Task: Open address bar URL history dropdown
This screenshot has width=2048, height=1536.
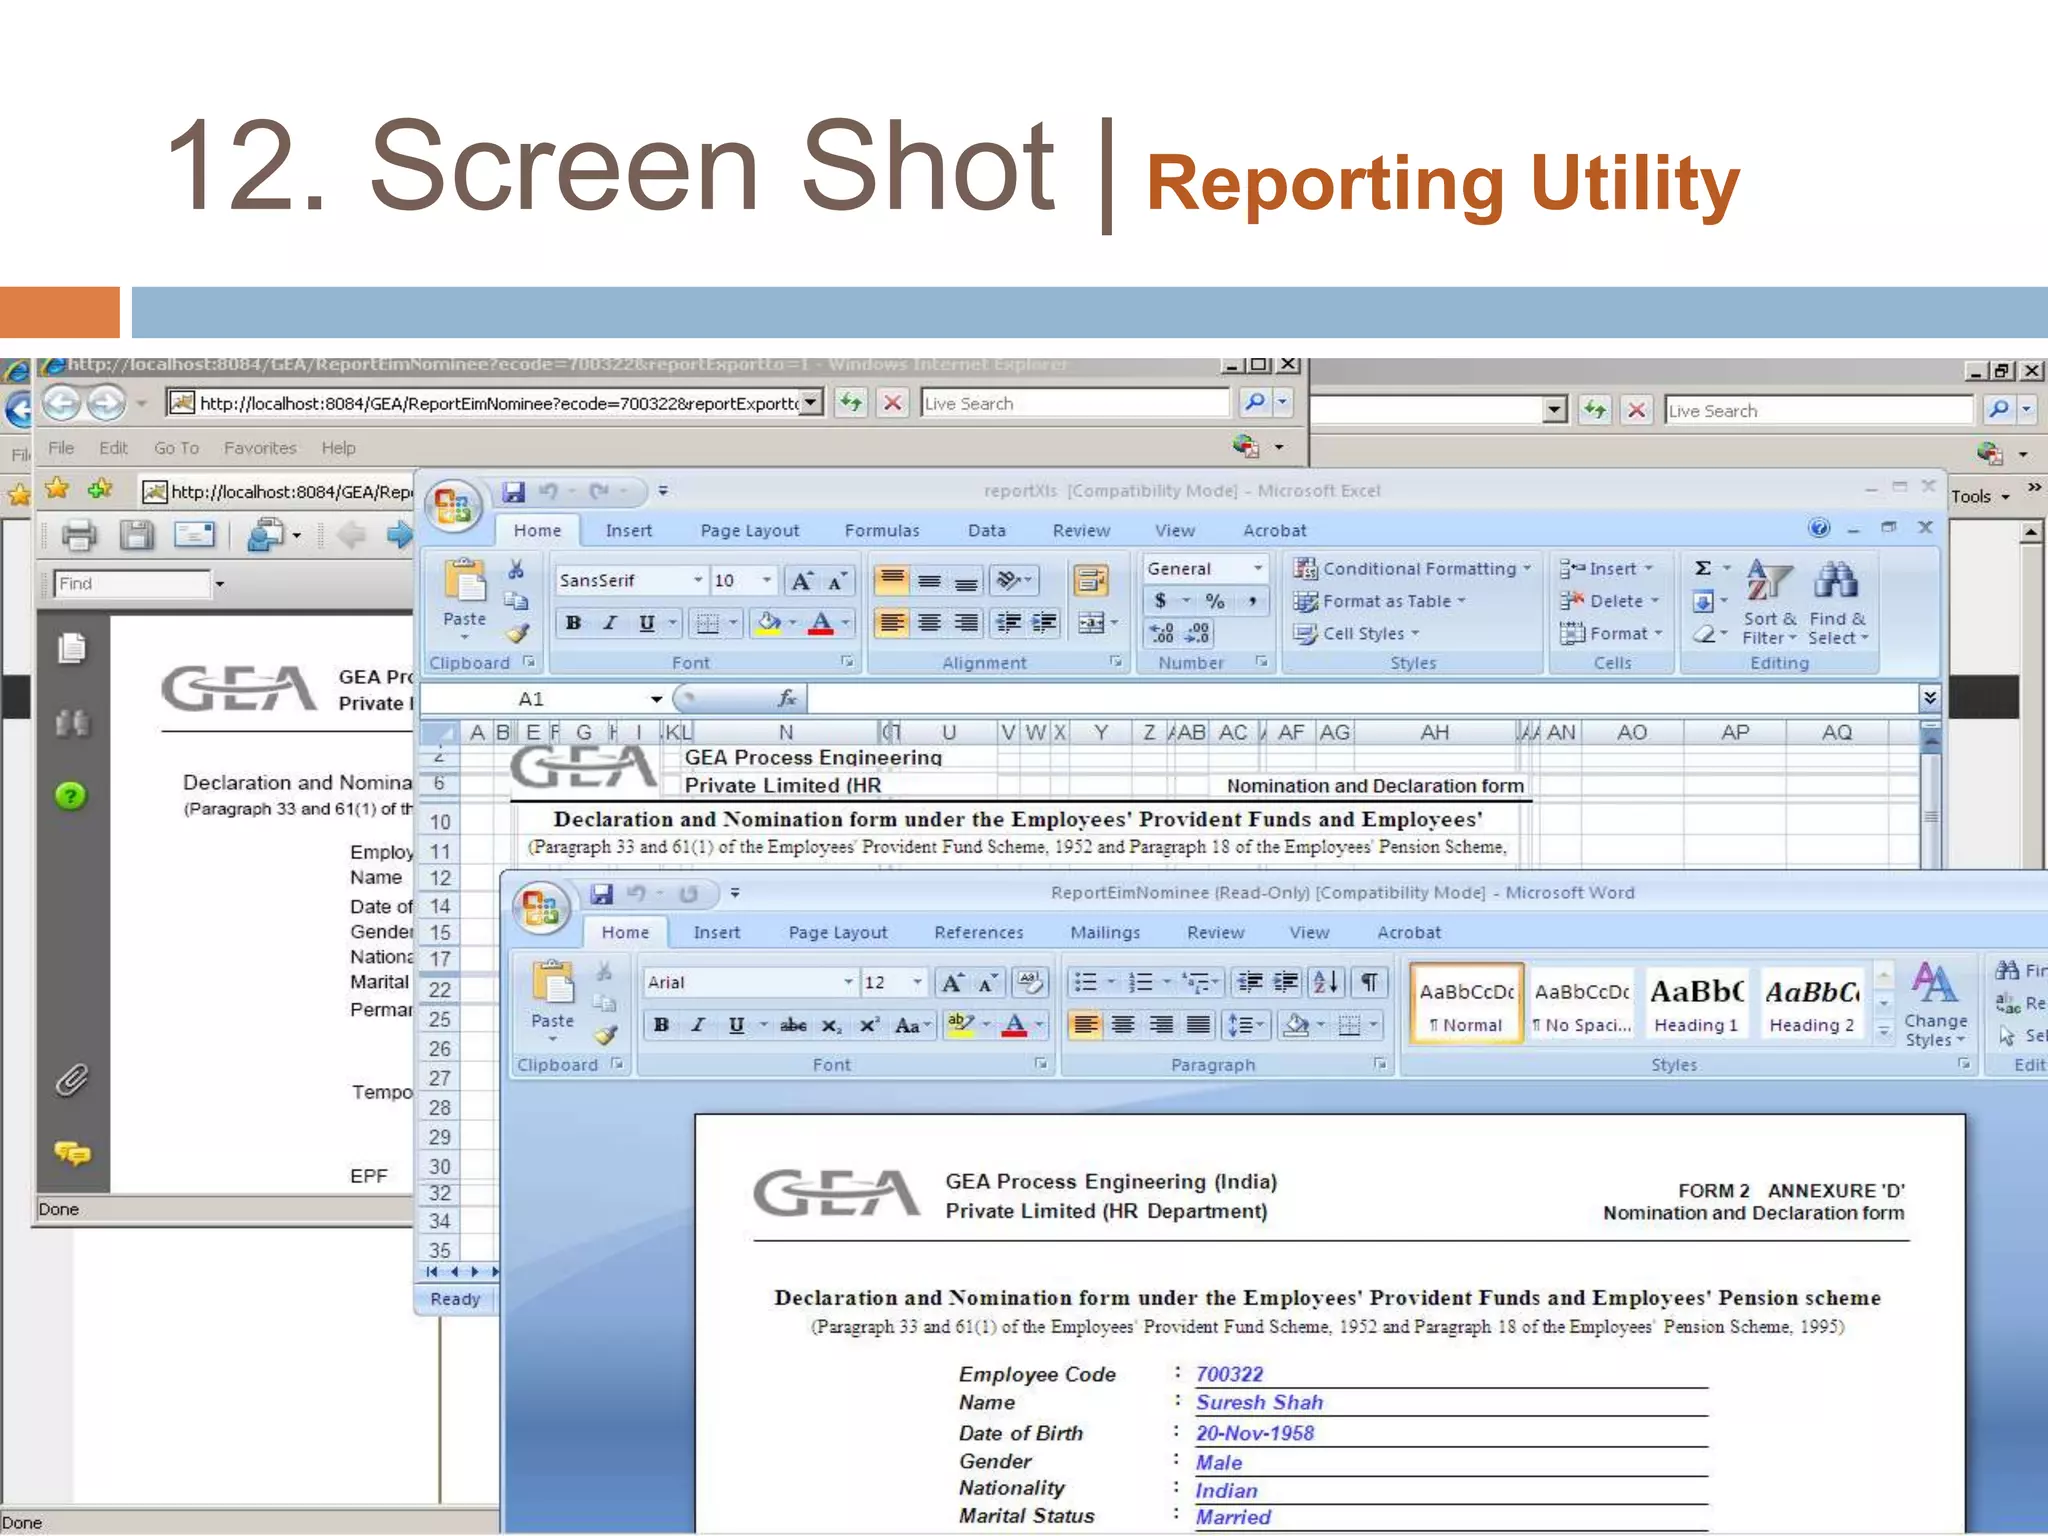Action: 813,403
